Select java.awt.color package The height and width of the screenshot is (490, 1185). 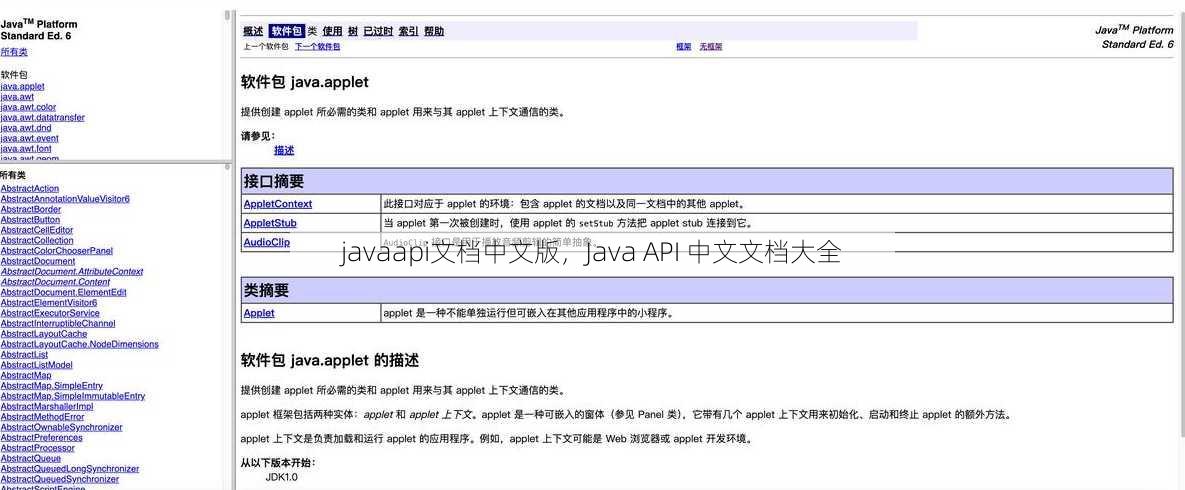coord(28,107)
